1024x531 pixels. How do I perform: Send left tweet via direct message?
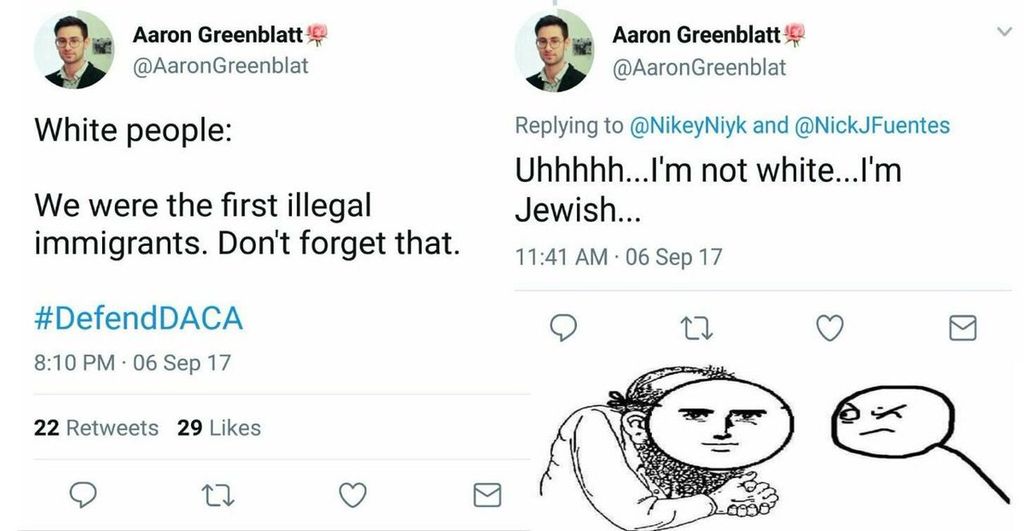pyautogui.click(x=486, y=493)
